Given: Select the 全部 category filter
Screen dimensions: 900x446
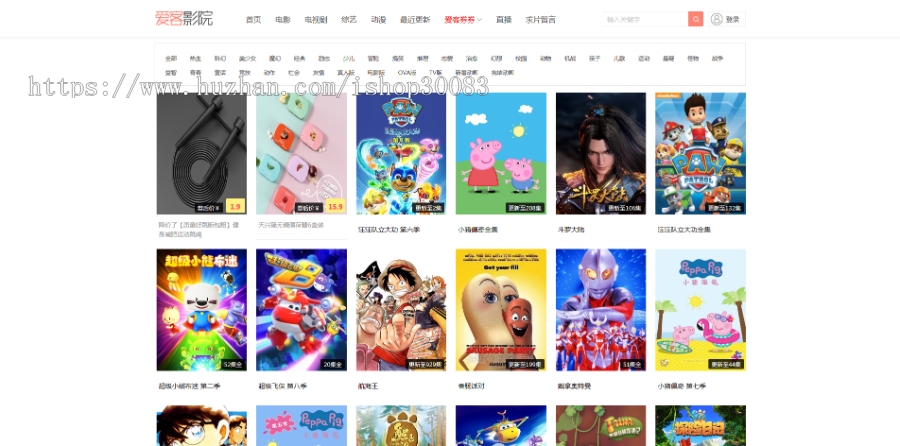Looking at the screenshot, I should [171, 59].
